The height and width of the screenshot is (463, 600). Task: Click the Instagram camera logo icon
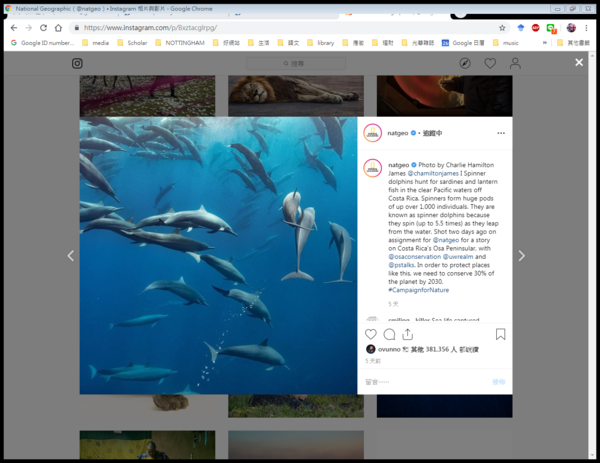(x=77, y=64)
